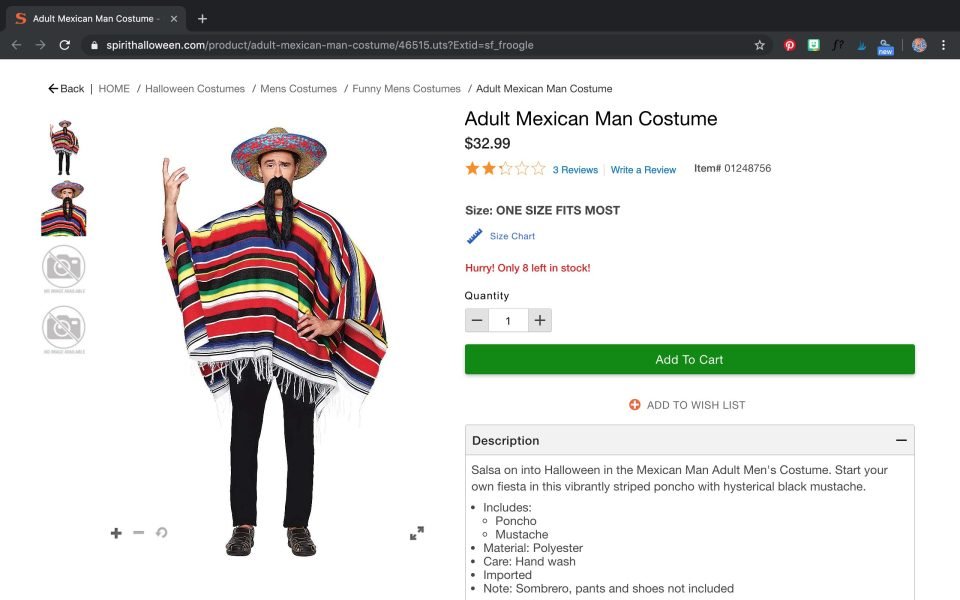Click the orange plus icon beside Add To Wish List
This screenshot has height=600, width=960.
(x=635, y=405)
